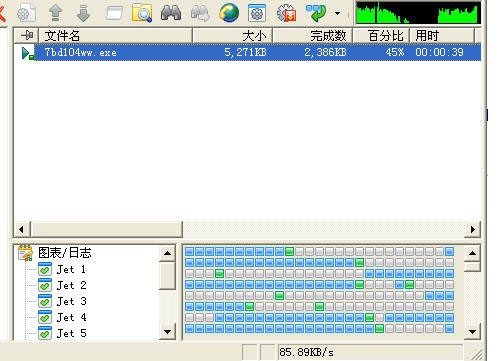500x361 pixels.
Task: Click the tree panel's scroll up arrow
Action: point(167,253)
